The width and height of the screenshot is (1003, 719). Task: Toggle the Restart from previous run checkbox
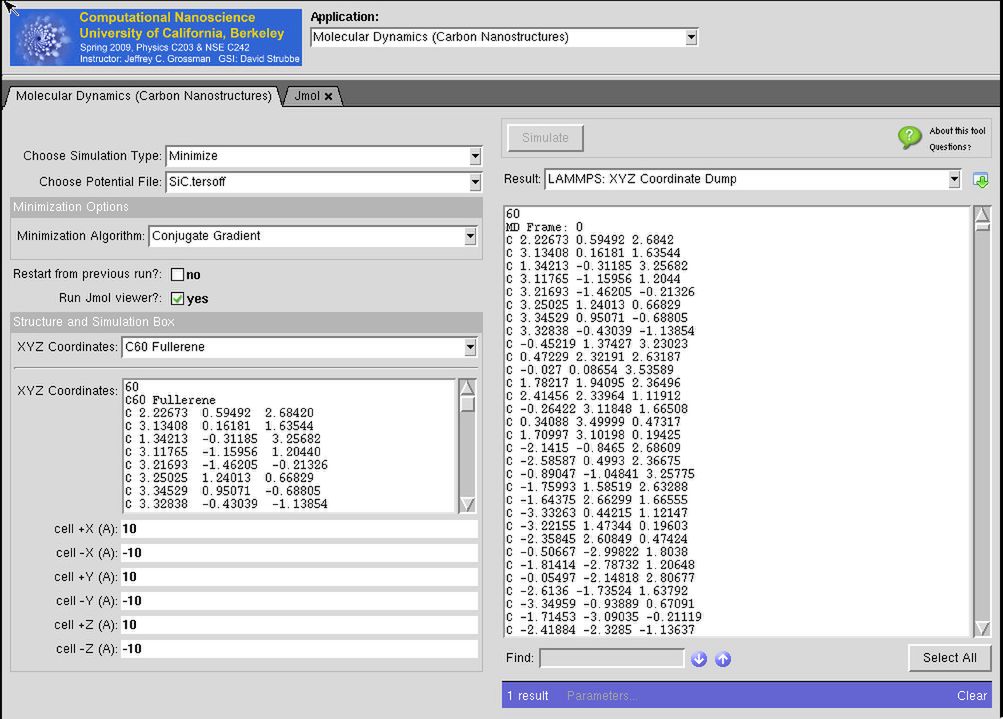pos(177,274)
